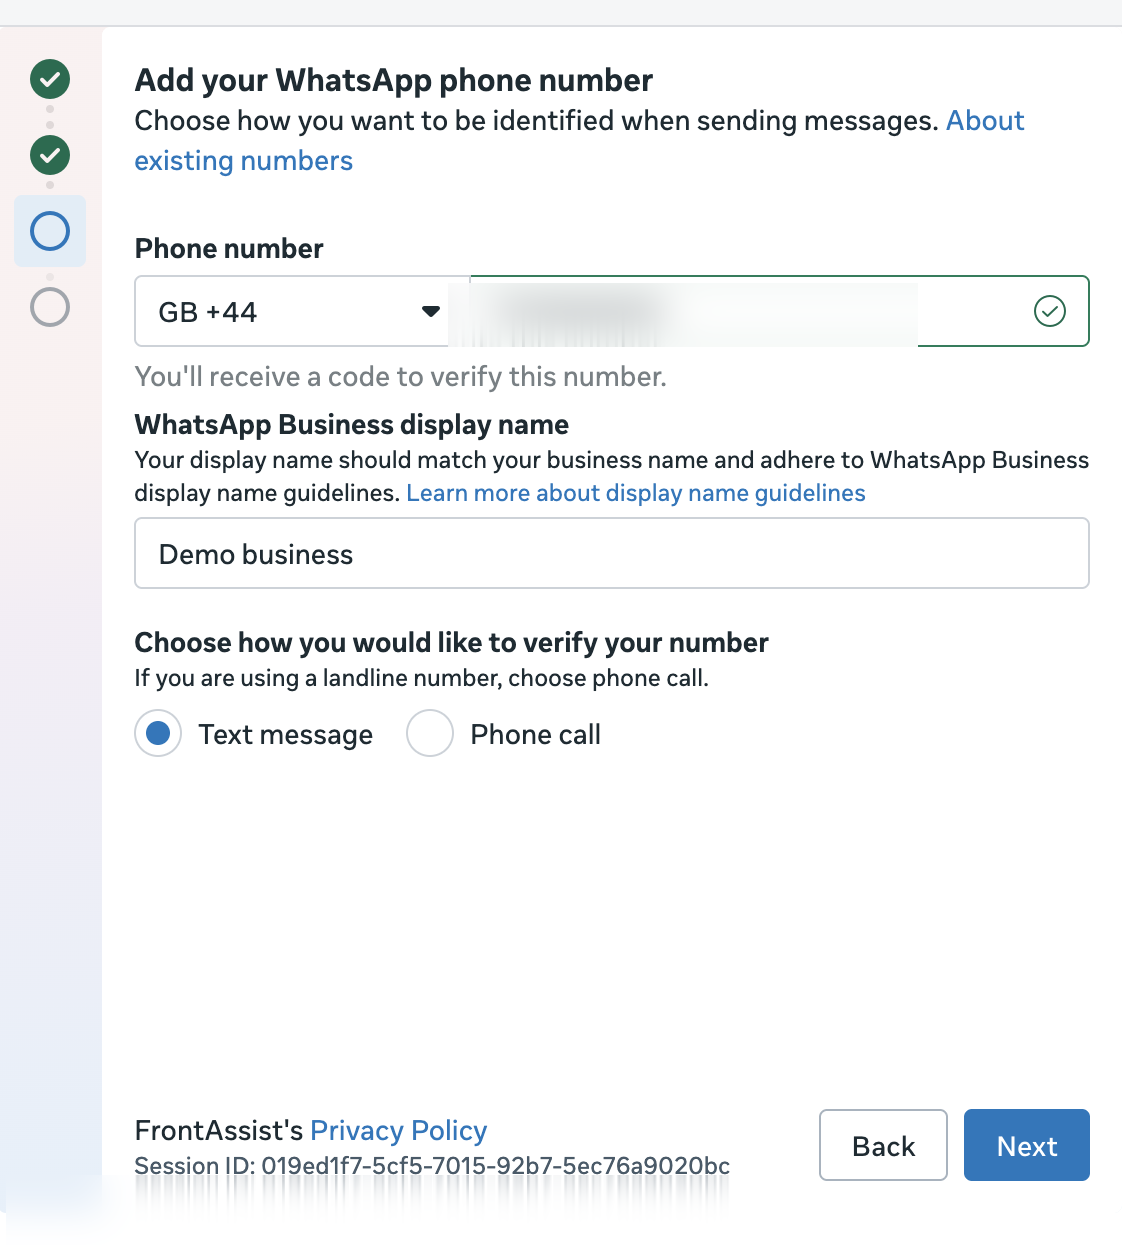
Task: Open FrontAssist's Privacy Policy link
Action: 399,1130
